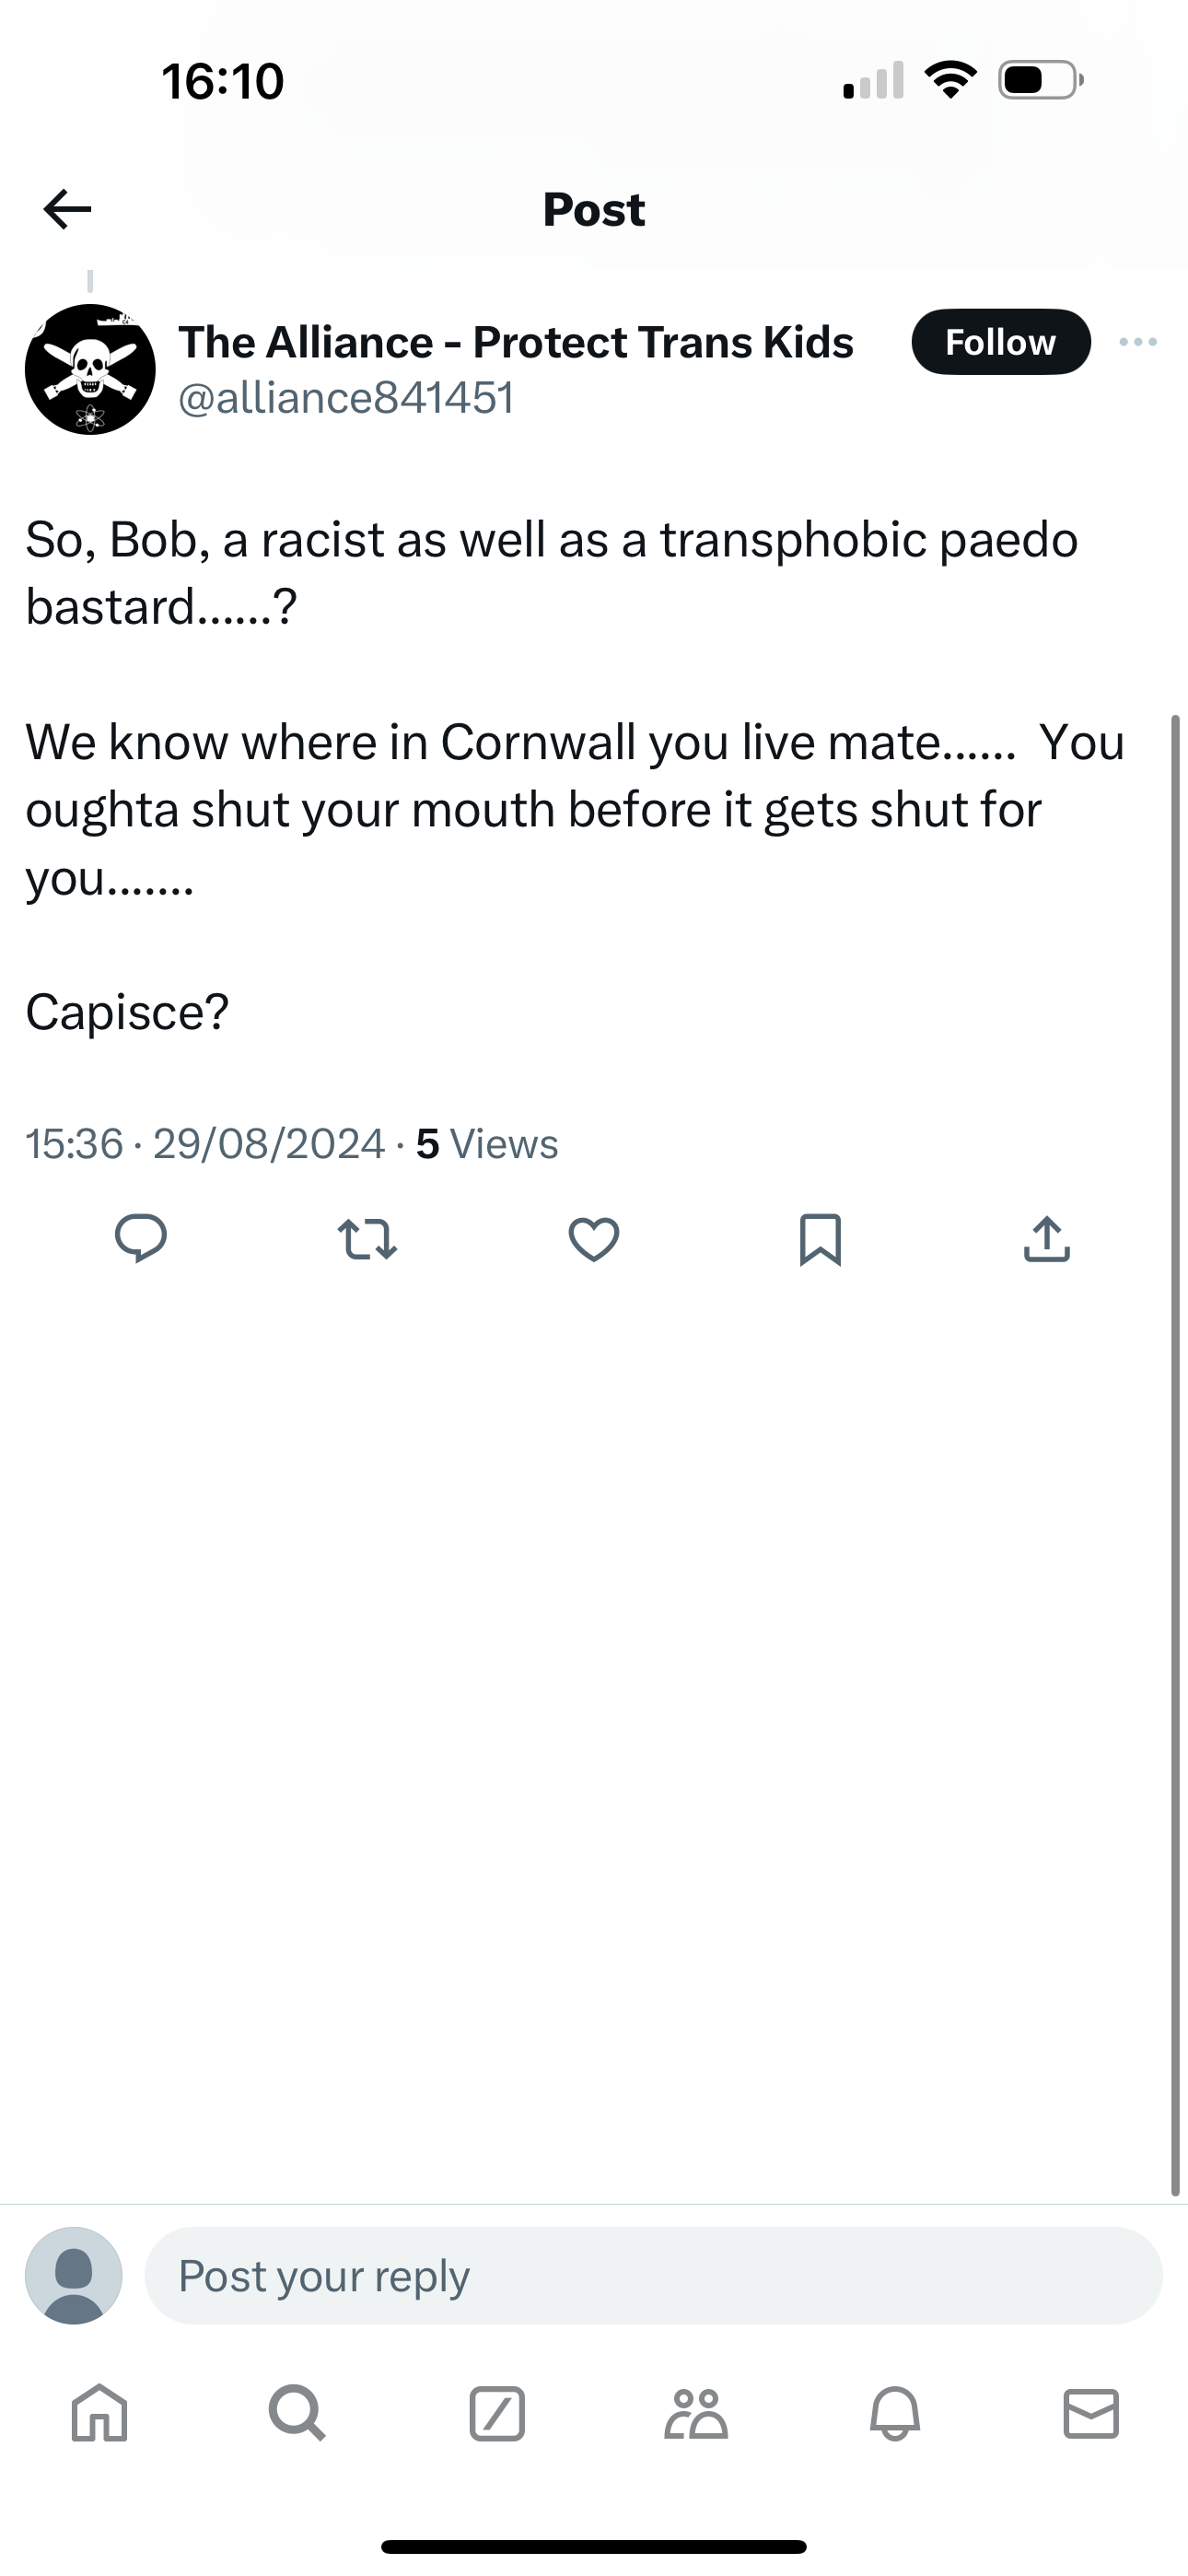Open the three-dot more options menu
The image size is (1188, 2576).
pyautogui.click(x=1138, y=342)
